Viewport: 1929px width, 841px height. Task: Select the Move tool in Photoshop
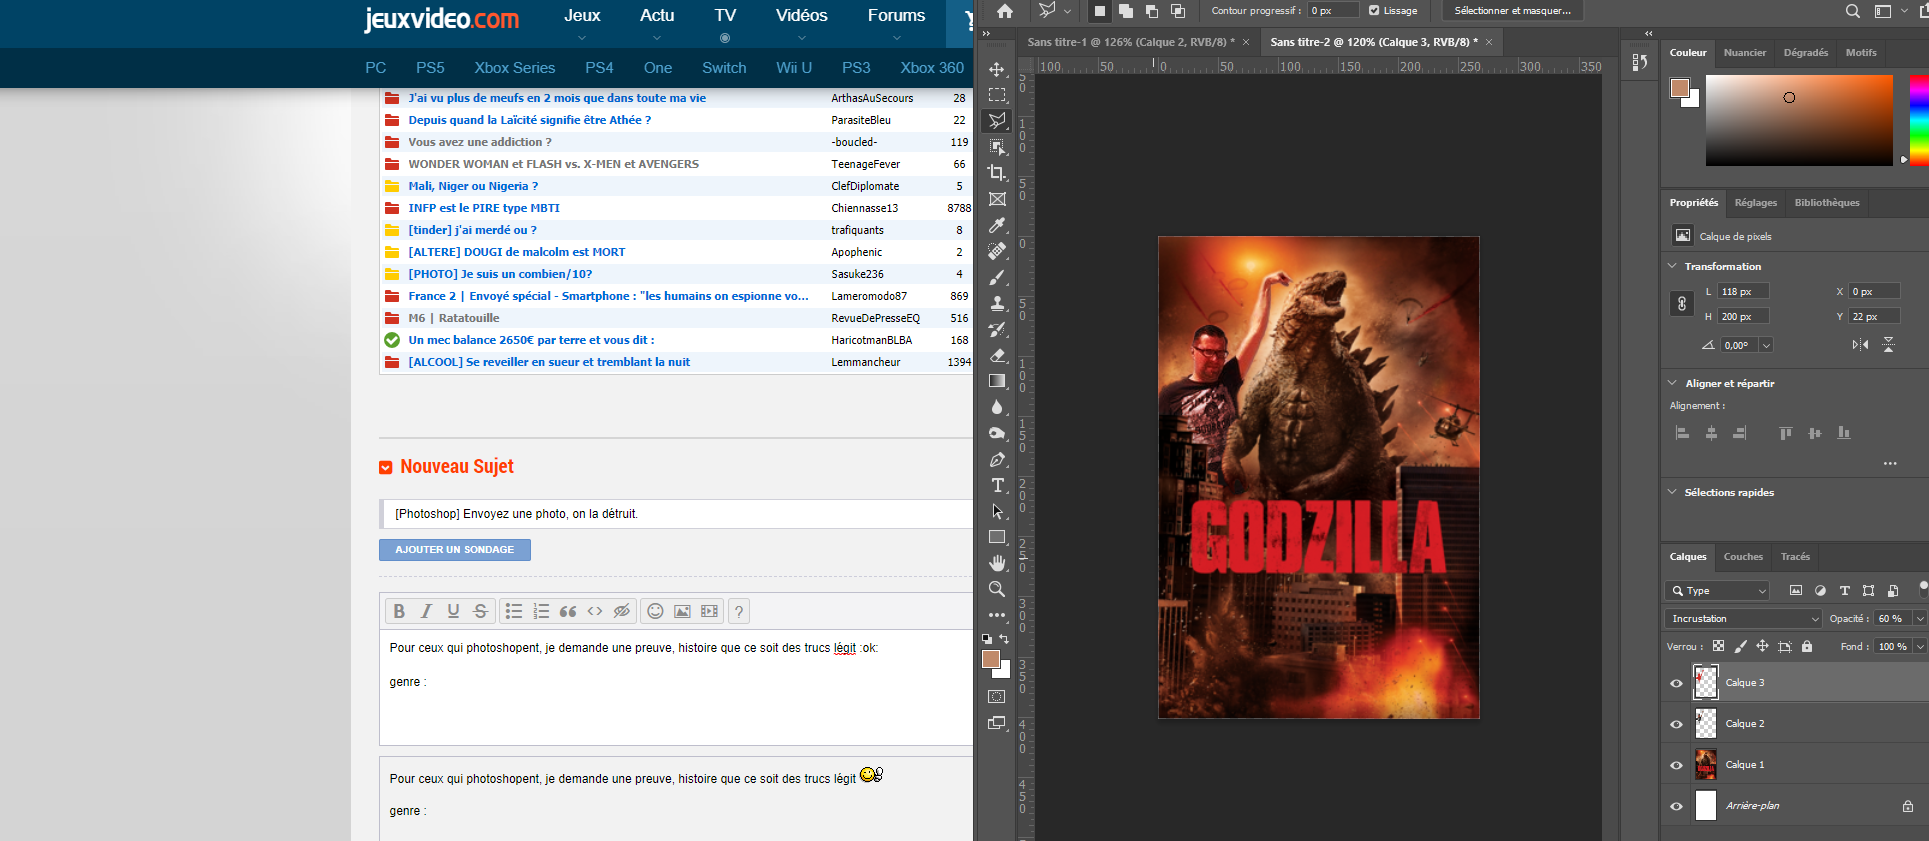coord(997,69)
